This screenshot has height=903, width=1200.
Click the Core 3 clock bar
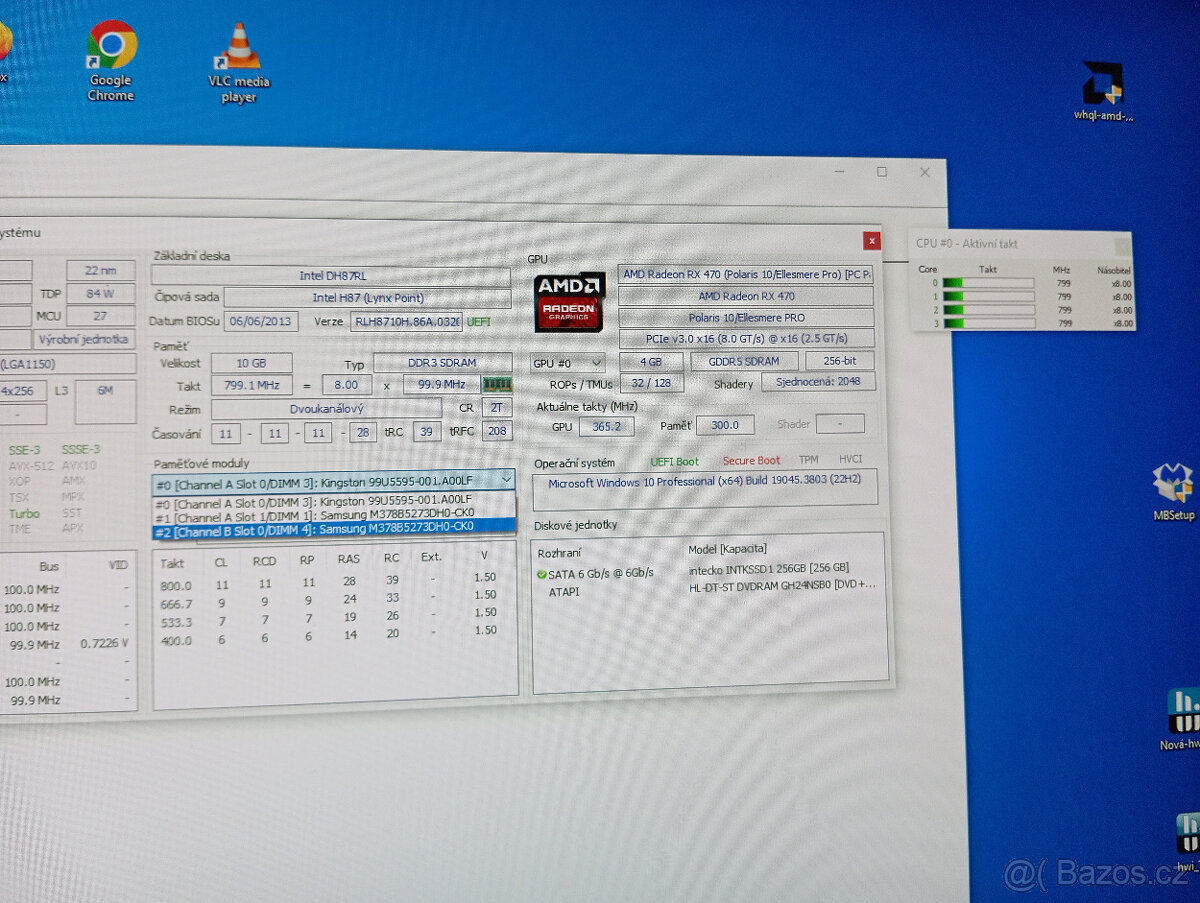tap(987, 323)
